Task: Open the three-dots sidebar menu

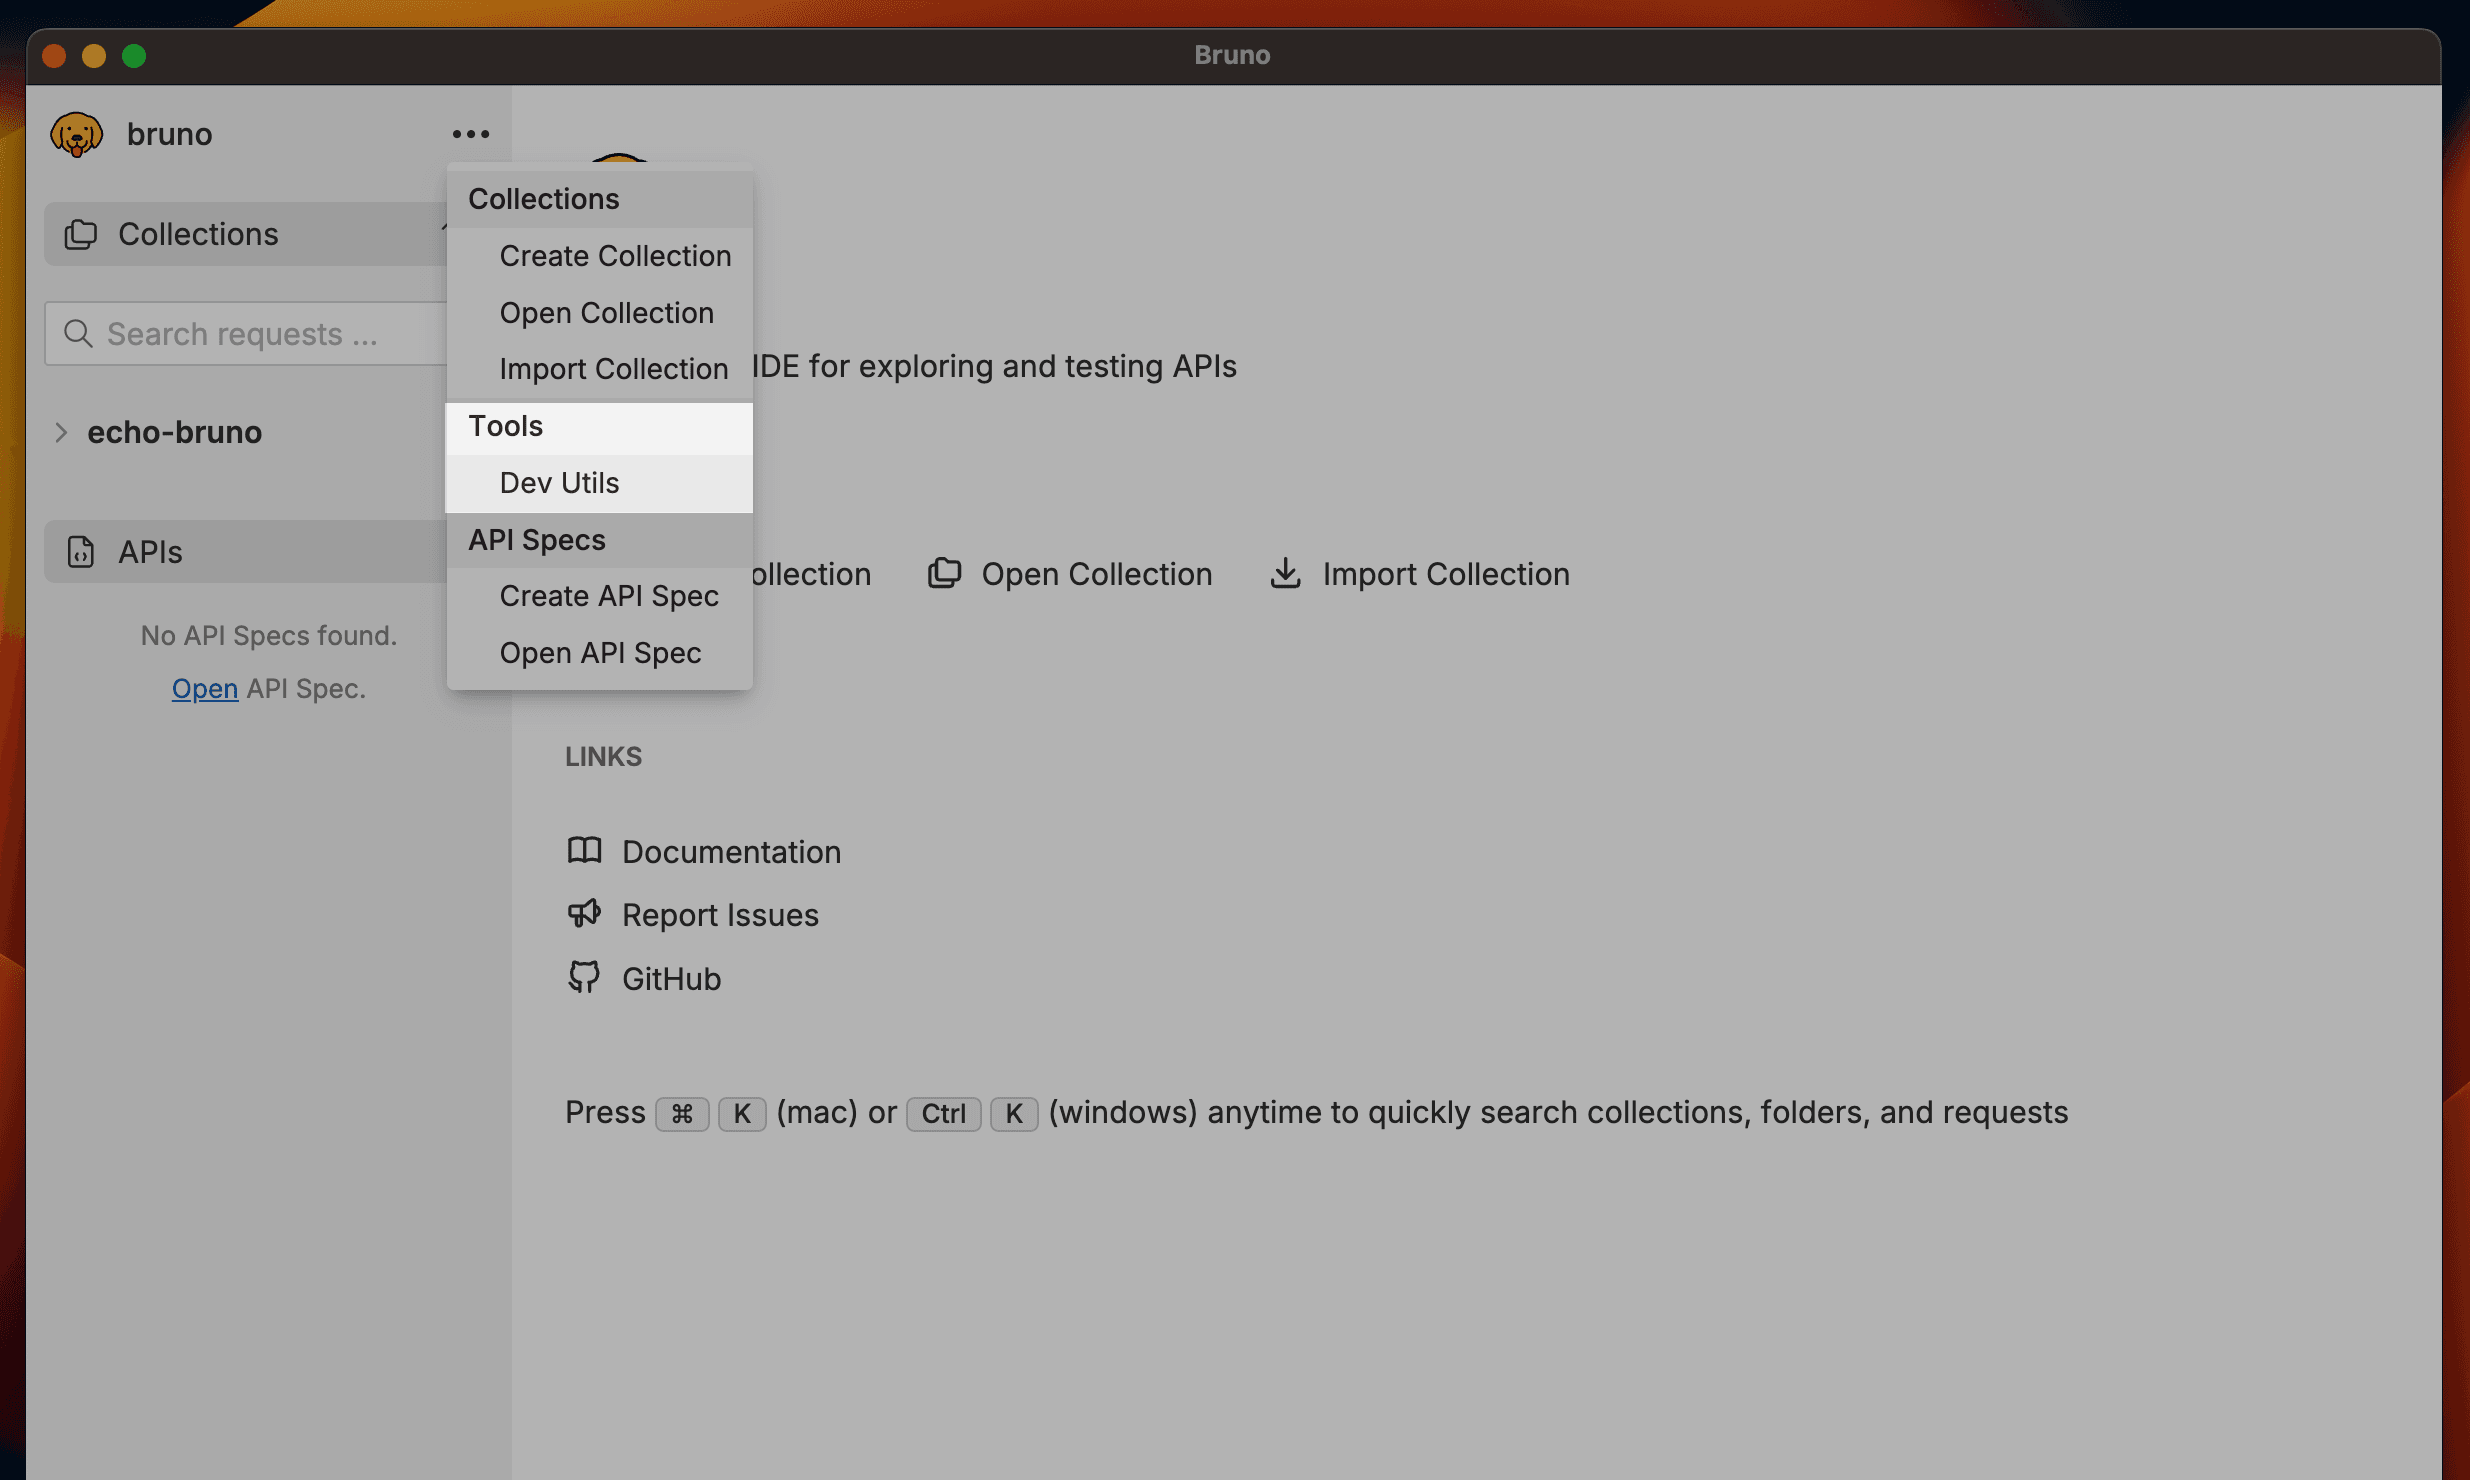Action: pos(470,134)
